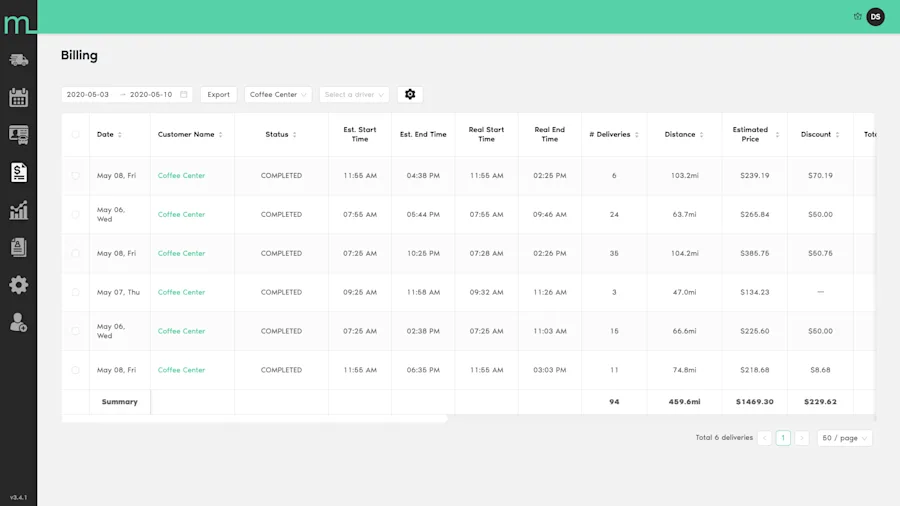The image size is (900, 506).
Task: Click the Total 6 deliveries text
Action: click(x=724, y=437)
